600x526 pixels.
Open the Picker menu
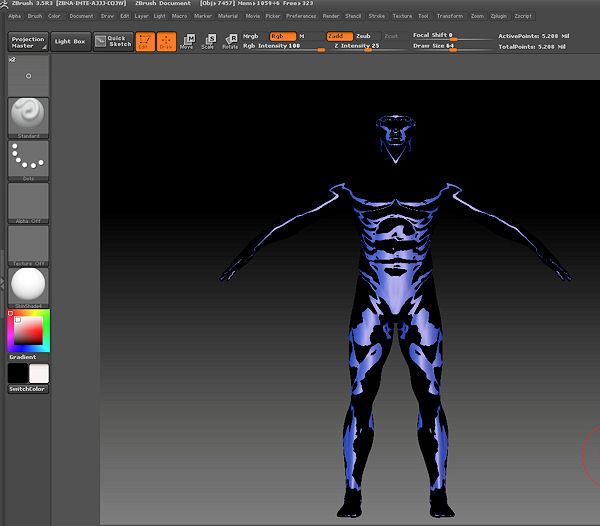(x=273, y=16)
